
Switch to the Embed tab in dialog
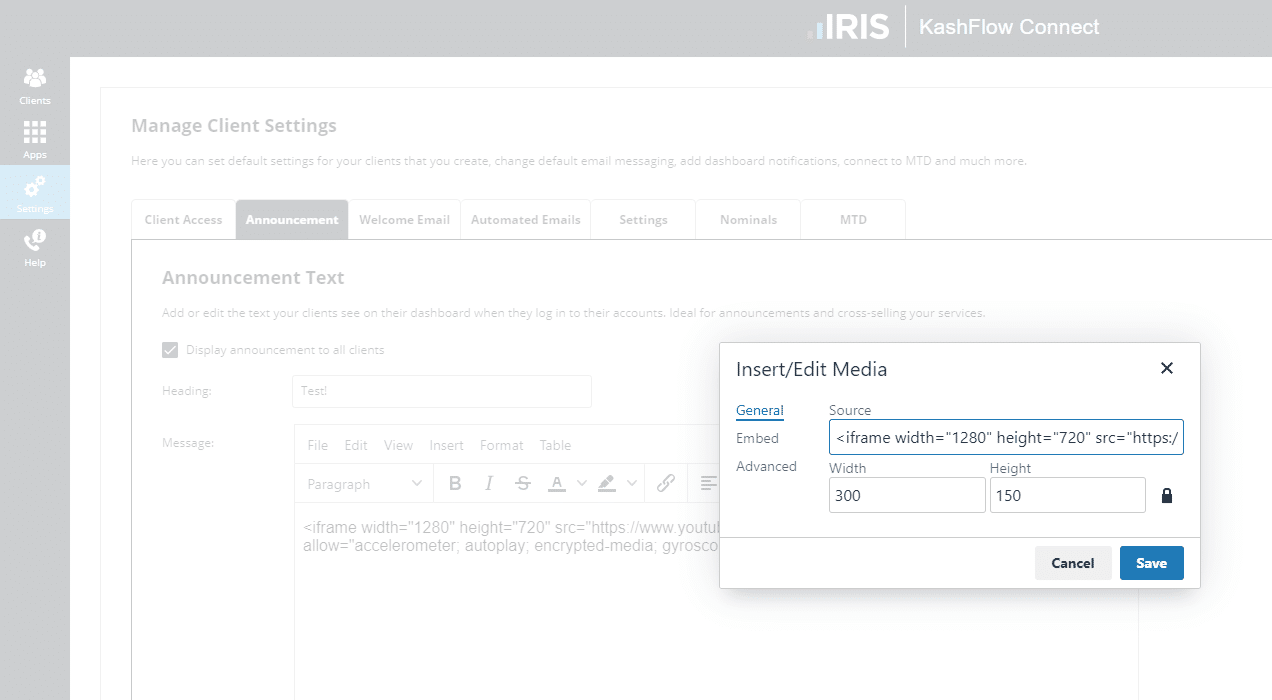tap(757, 438)
